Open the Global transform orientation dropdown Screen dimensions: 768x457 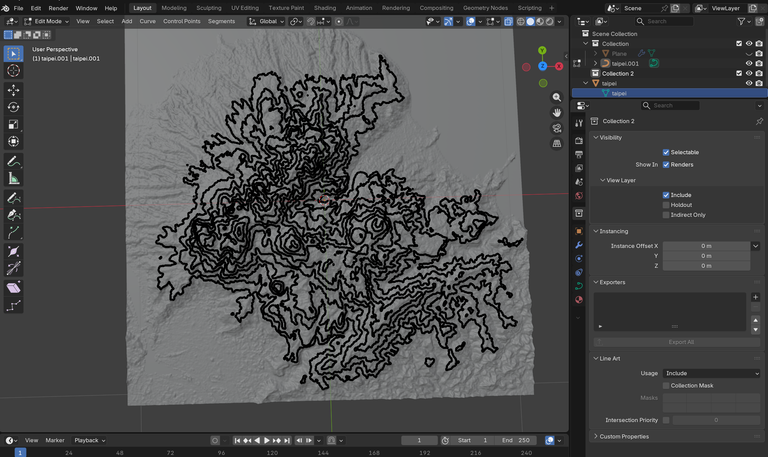tap(266, 22)
